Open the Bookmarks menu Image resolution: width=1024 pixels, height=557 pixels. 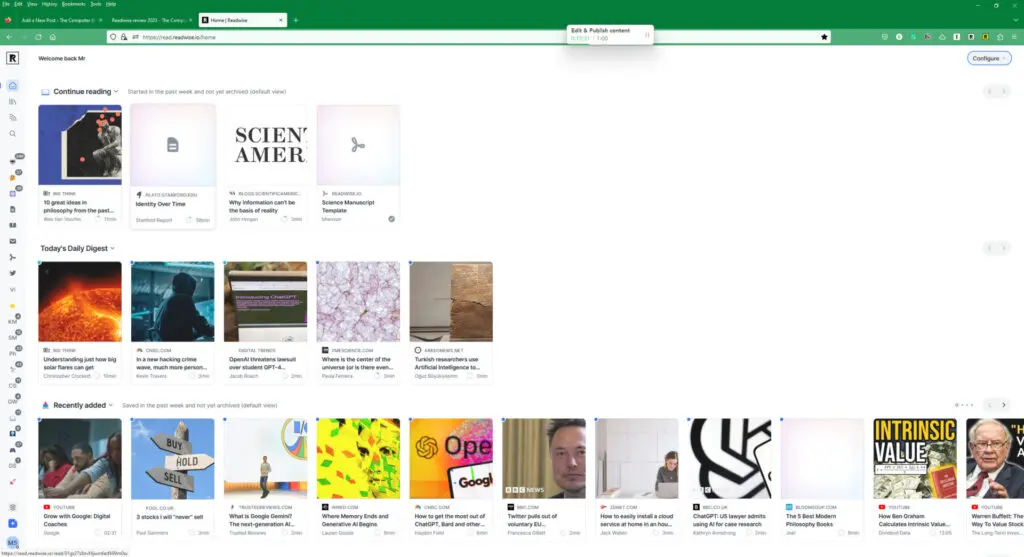click(74, 4)
